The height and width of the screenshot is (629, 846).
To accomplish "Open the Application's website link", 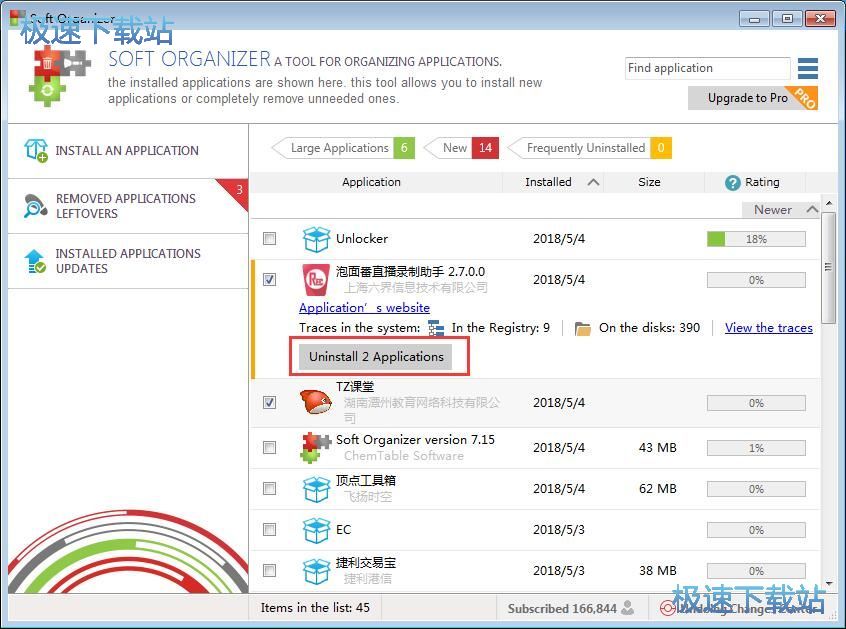I will (364, 308).
